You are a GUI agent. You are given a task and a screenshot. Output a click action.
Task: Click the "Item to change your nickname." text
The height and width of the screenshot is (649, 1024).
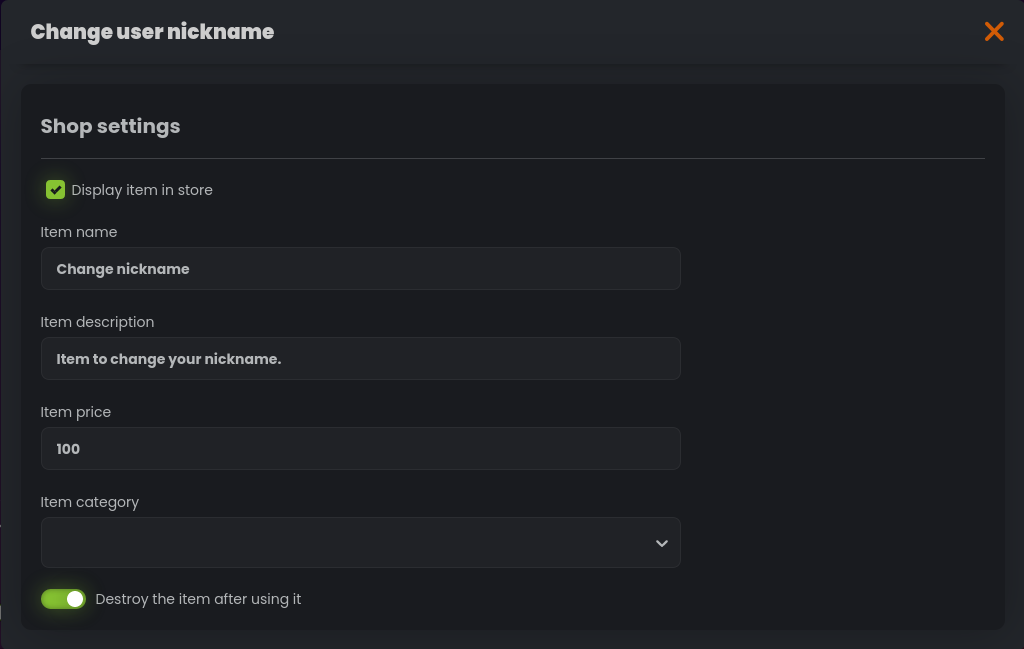pyautogui.click(x=169, y=358)
